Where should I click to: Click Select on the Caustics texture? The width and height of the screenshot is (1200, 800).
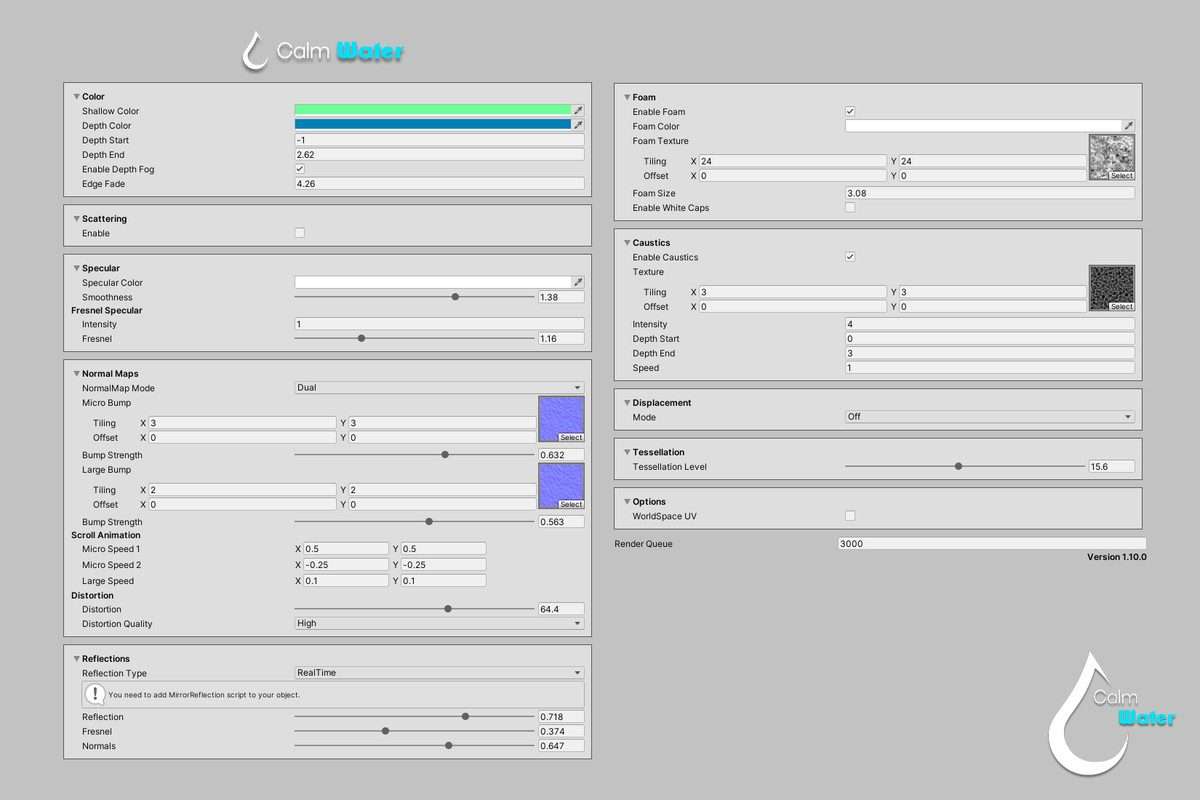click(1122, 307)
